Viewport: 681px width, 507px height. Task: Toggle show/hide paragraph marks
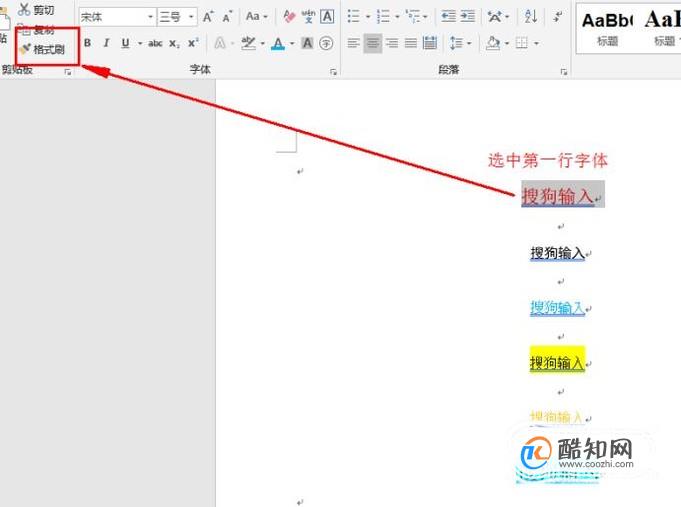coord(558,17)
